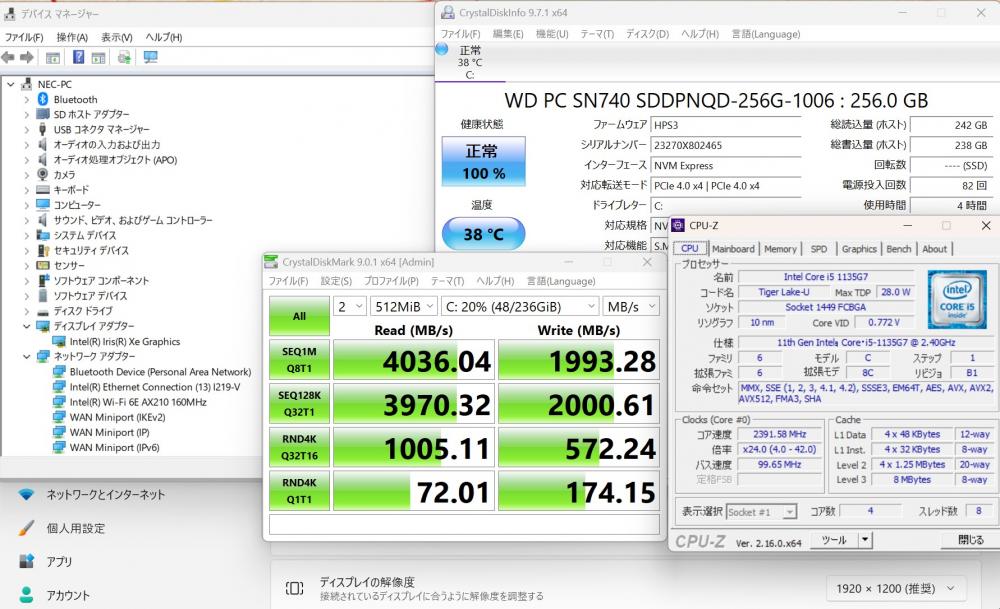The width and height of the screenshot is (1000, 609).
Task: Click the Intel(R) Iris(R) Xe Graphics adapter icon
Action: coord(59,341)
